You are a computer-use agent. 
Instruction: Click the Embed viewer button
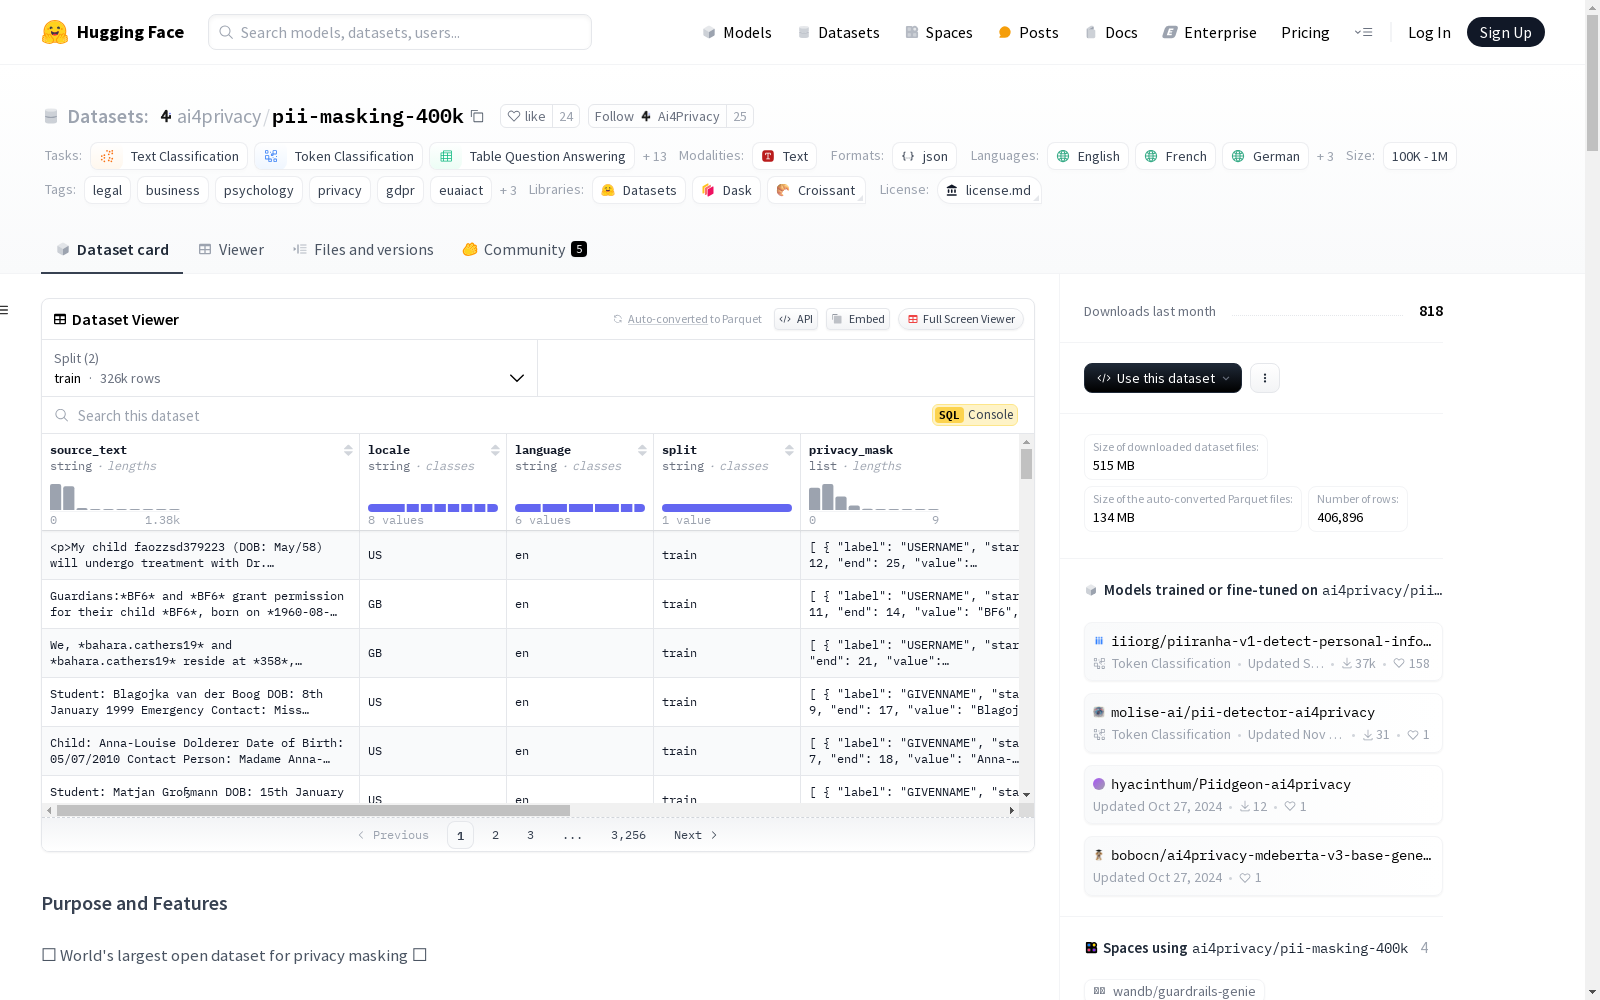point(858,319)
